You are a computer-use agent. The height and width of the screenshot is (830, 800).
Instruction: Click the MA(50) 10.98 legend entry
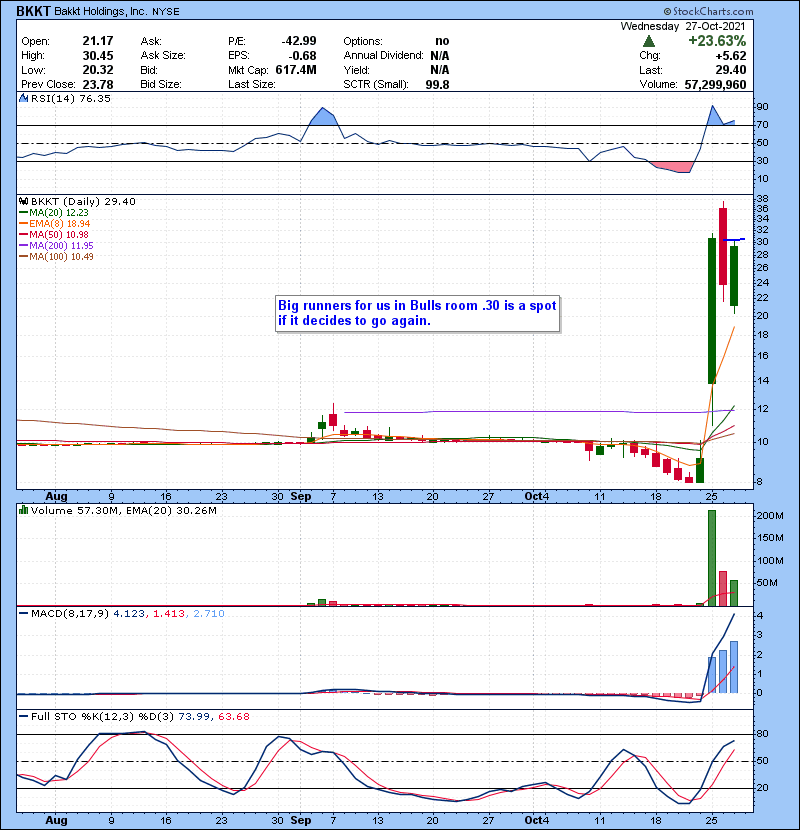[54, 234]
